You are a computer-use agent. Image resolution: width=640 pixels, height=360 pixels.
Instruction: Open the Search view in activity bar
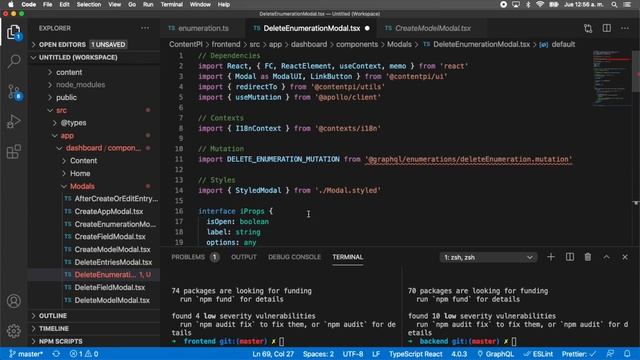coord(13,61)
